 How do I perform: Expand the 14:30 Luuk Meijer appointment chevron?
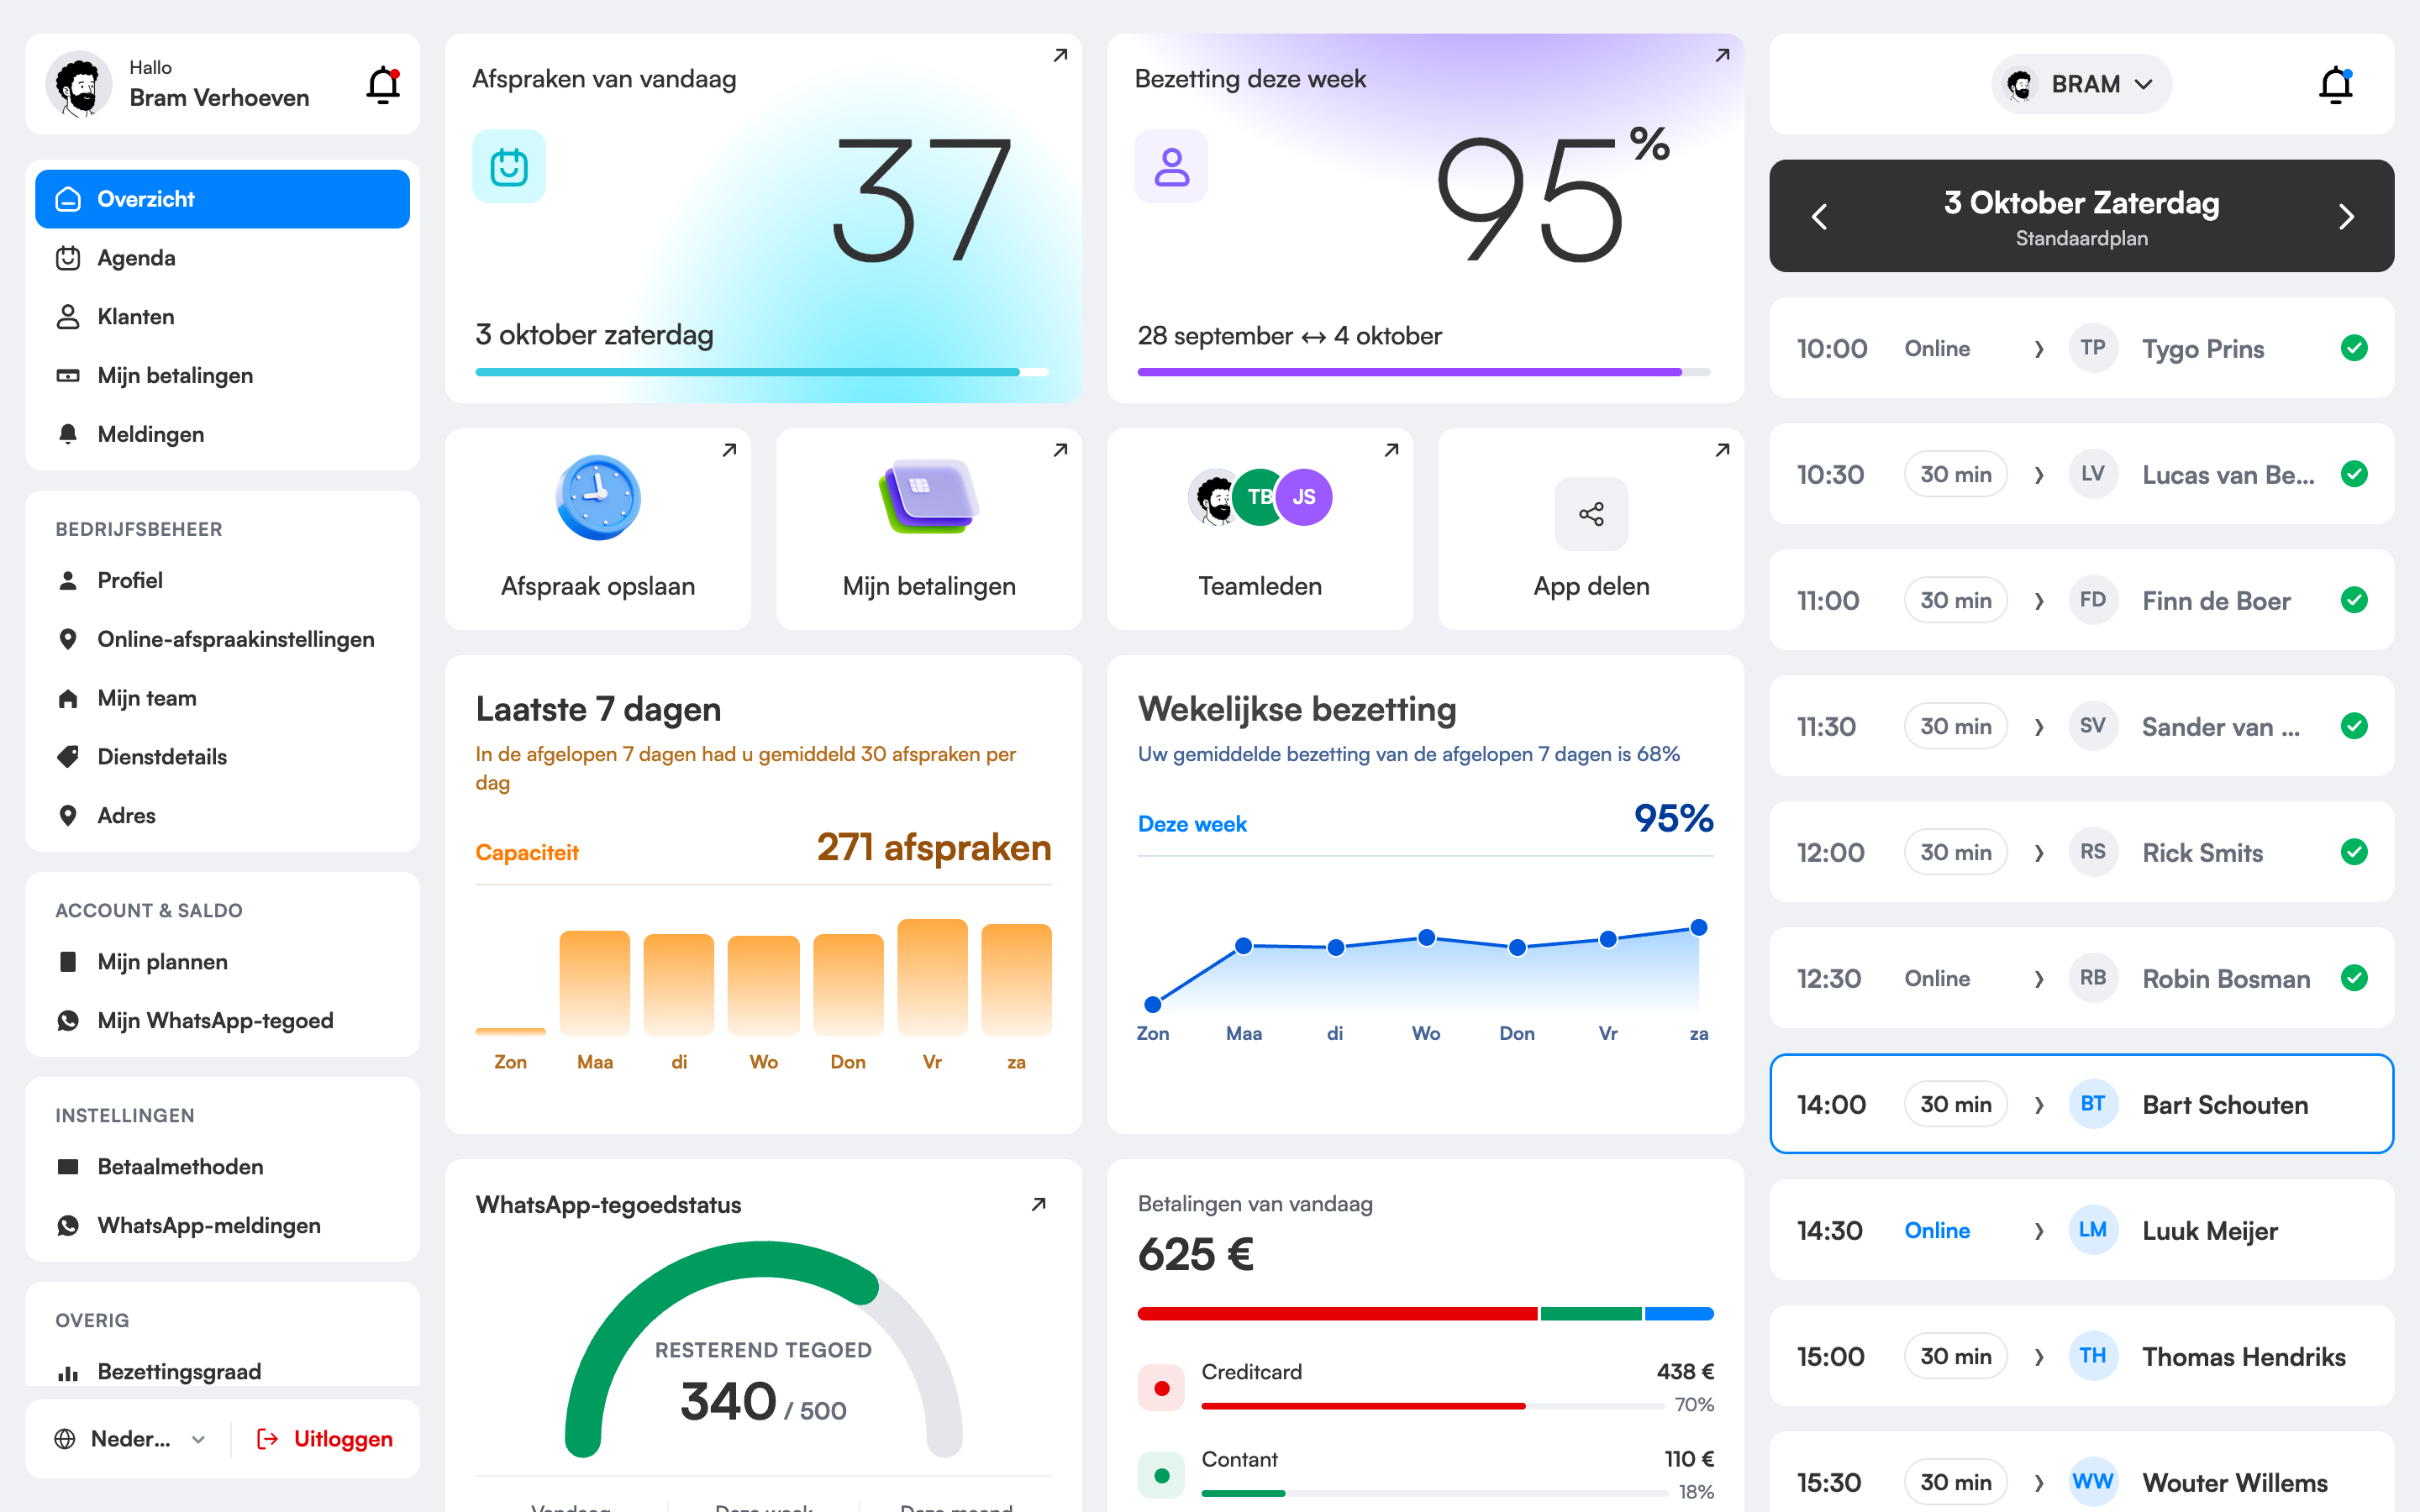tap(2039, 1231)
